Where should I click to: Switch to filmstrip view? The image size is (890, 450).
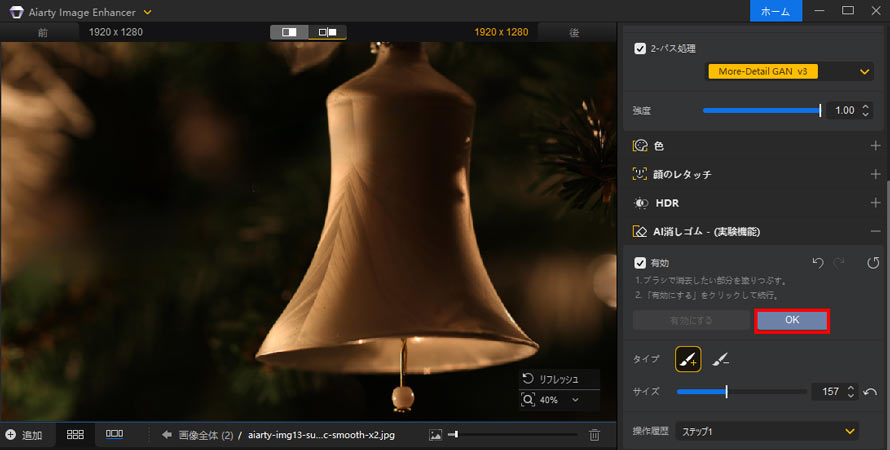[x=115, y=434]
